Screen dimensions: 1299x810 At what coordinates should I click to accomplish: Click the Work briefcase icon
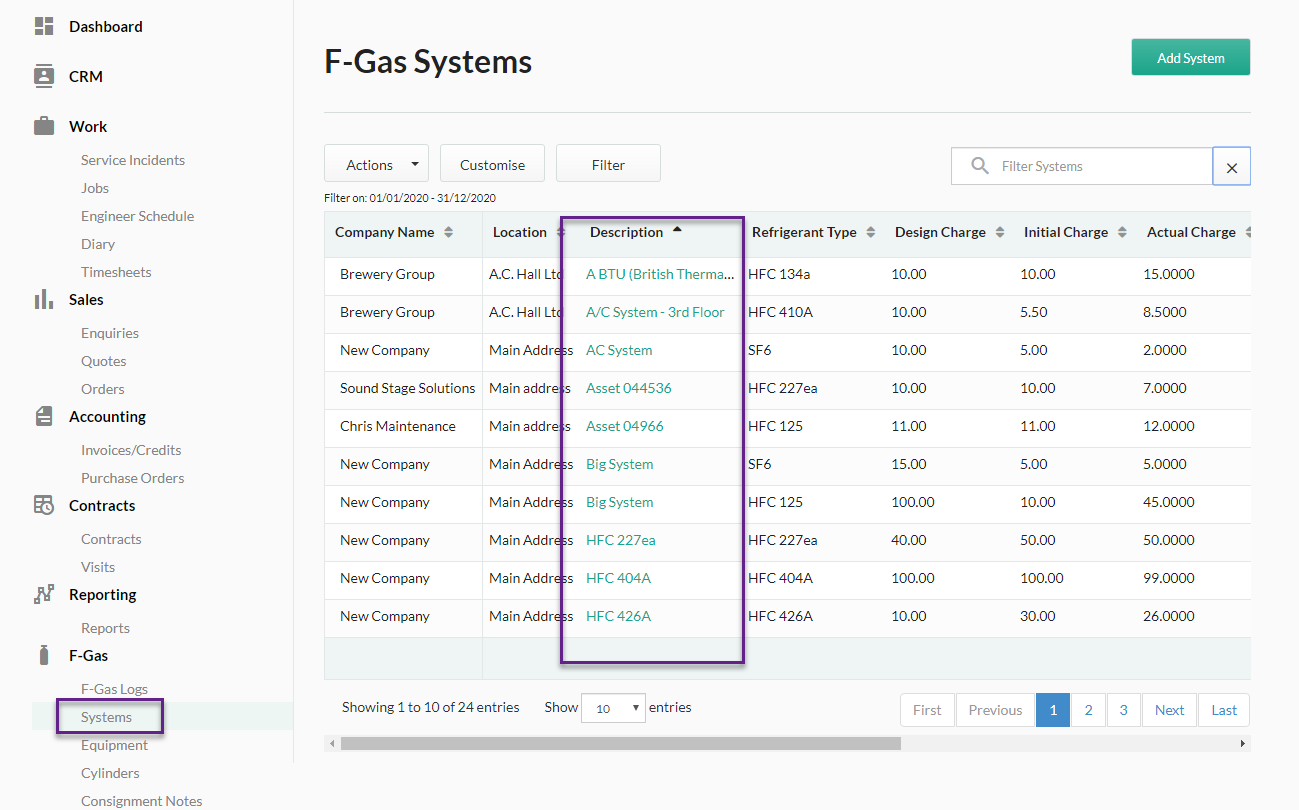pyautogui.click(x=44, y=126)
